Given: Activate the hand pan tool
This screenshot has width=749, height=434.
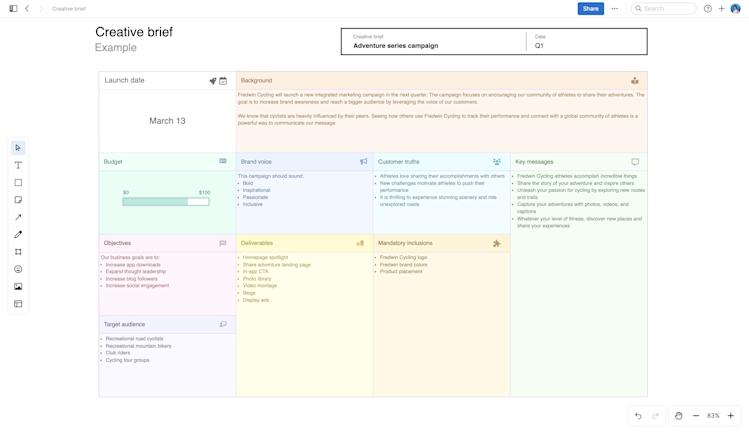Looking at the screenshot, I should pos(679,416).
